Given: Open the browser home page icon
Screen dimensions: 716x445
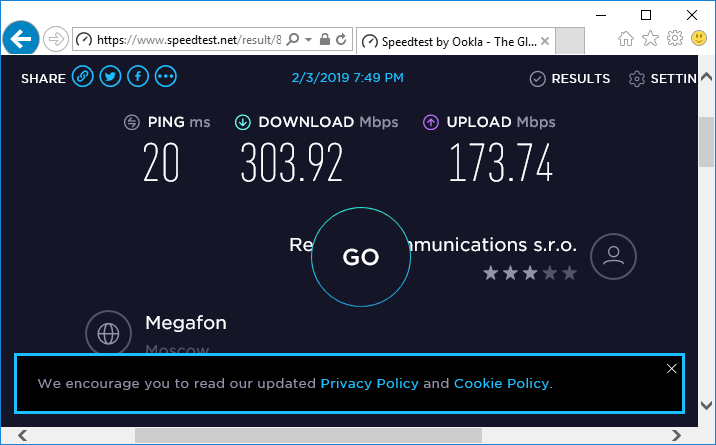Looking at the screenshot, I should click(x=626, y=39).
